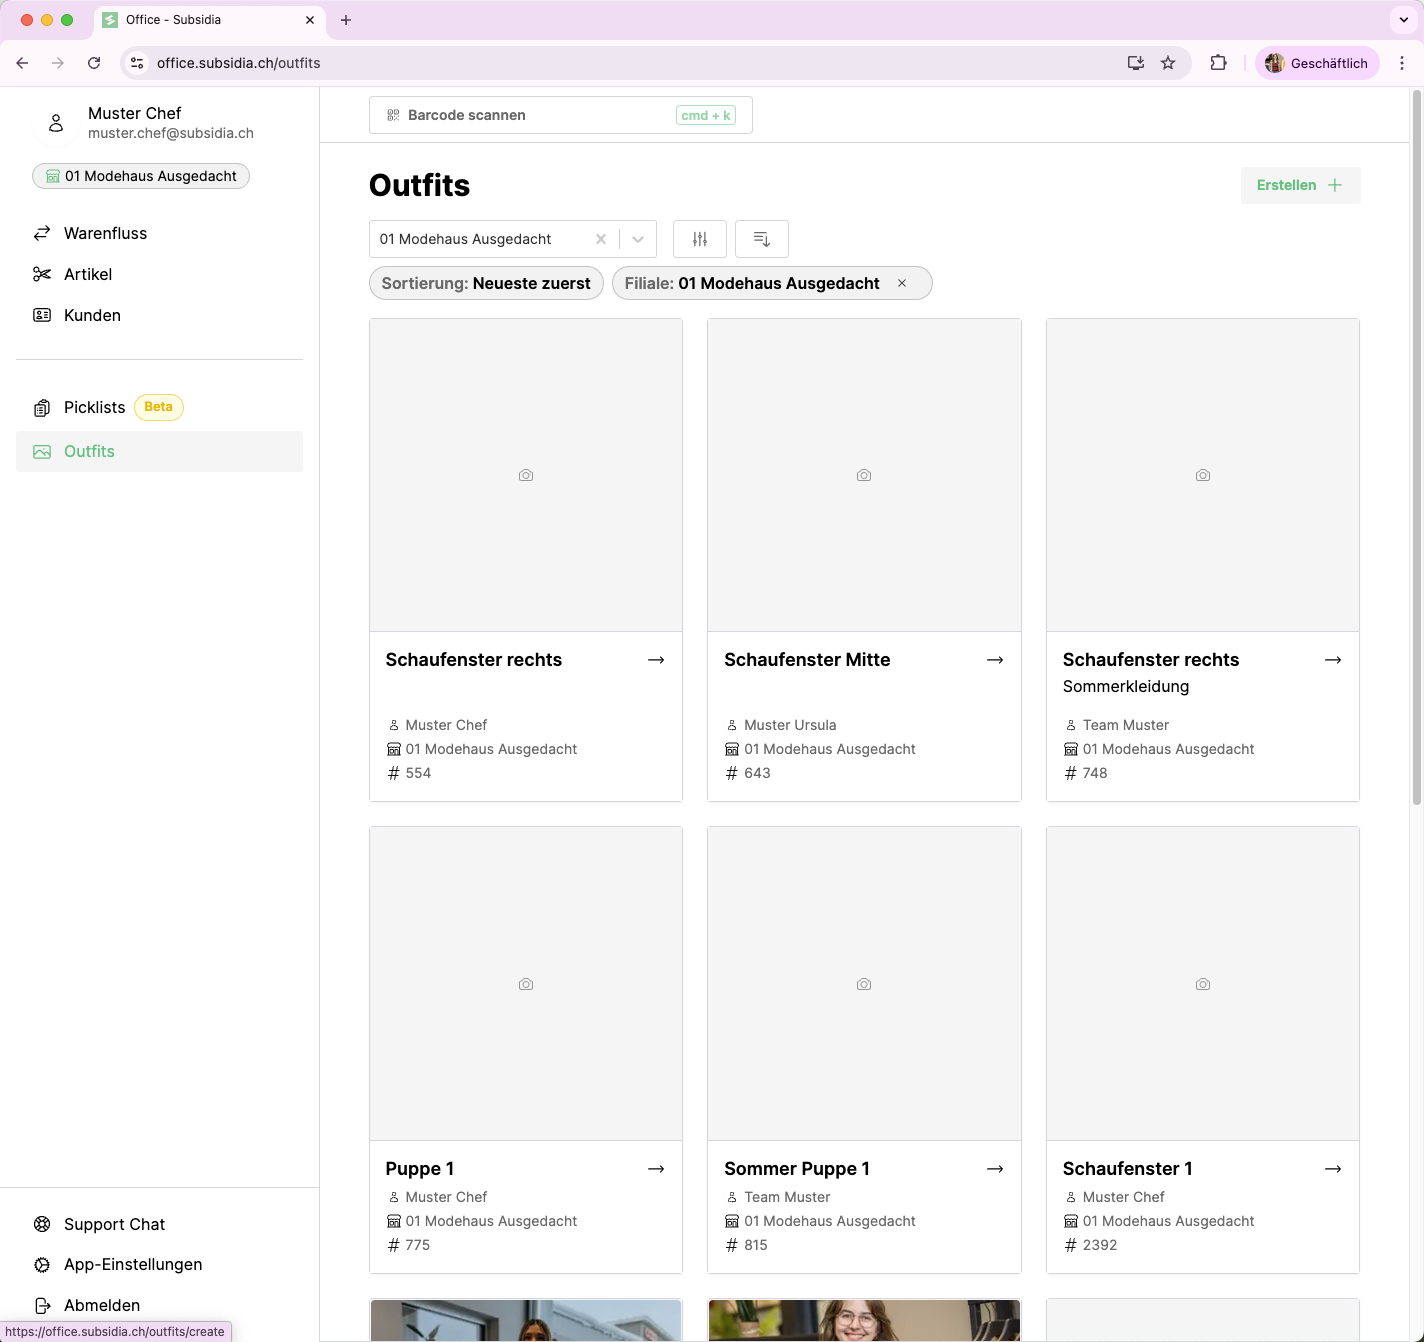Open the sort order icon button
The width and height of the screenshot is (1424, 1342).
point(762,239)
